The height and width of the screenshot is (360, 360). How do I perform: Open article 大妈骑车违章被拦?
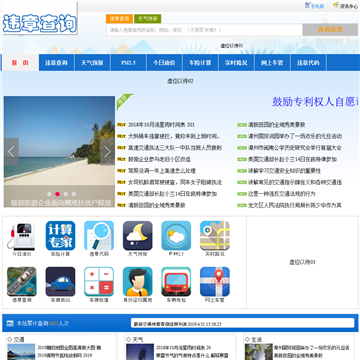tap(174, 136)
